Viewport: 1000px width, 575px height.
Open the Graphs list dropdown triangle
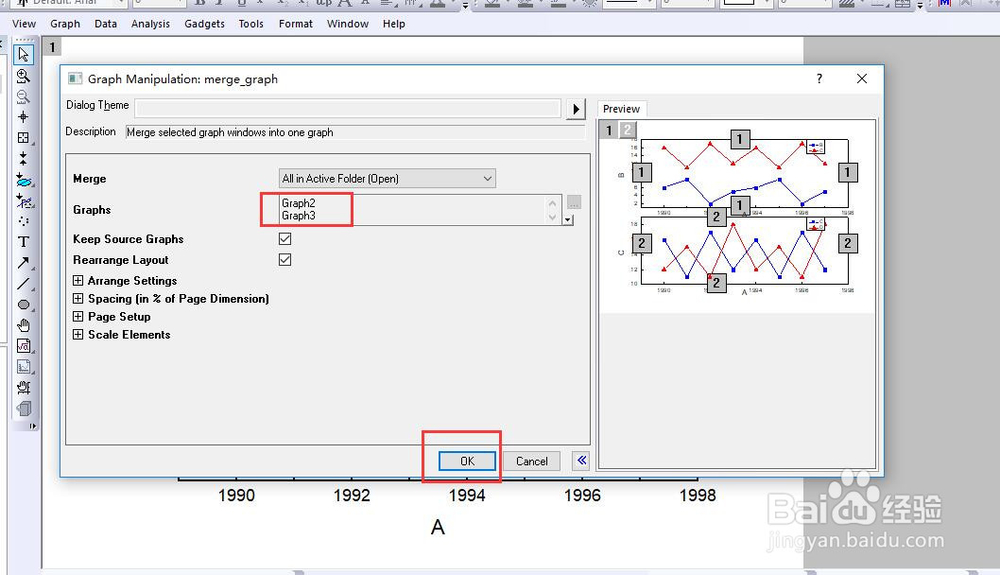tap(568, 220)
